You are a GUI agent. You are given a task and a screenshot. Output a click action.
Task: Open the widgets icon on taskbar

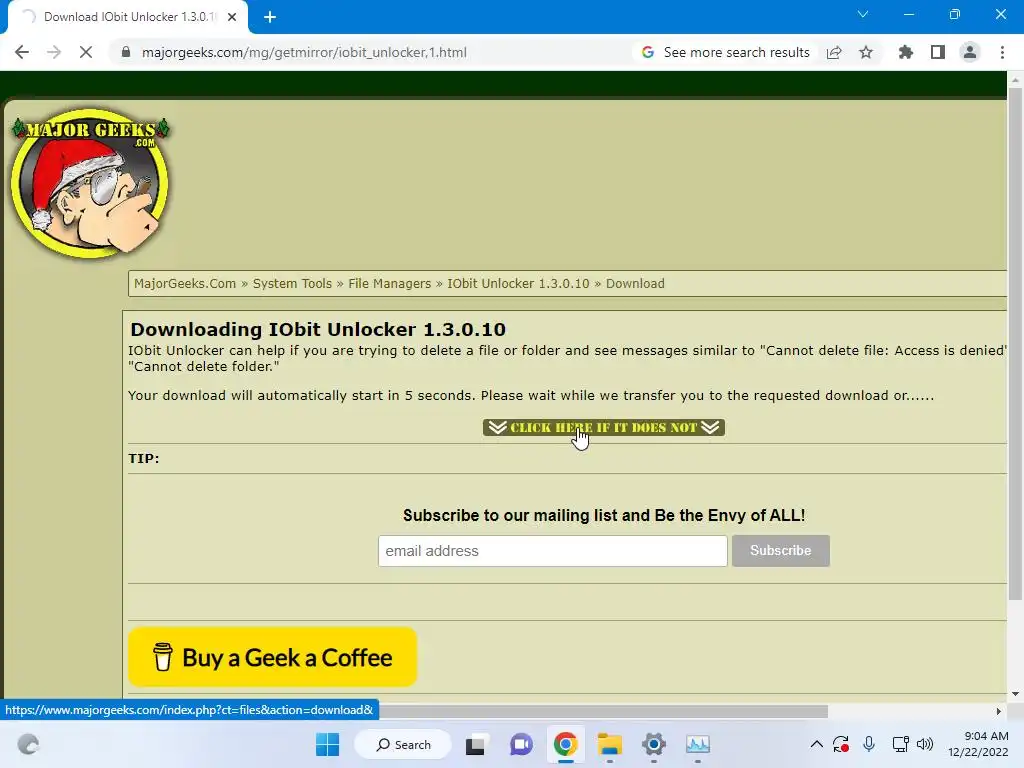tap(28, 744)
